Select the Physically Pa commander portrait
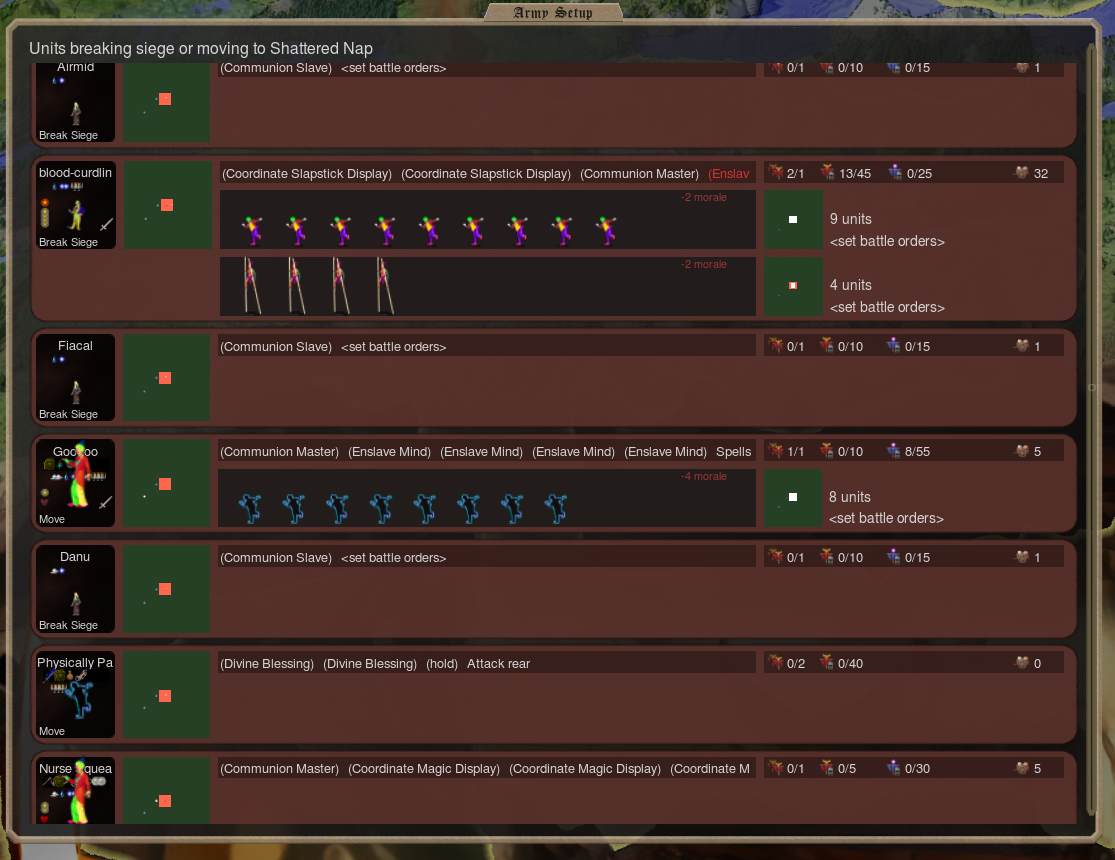Screen dimensions: 1115x860 coord(75,695)
